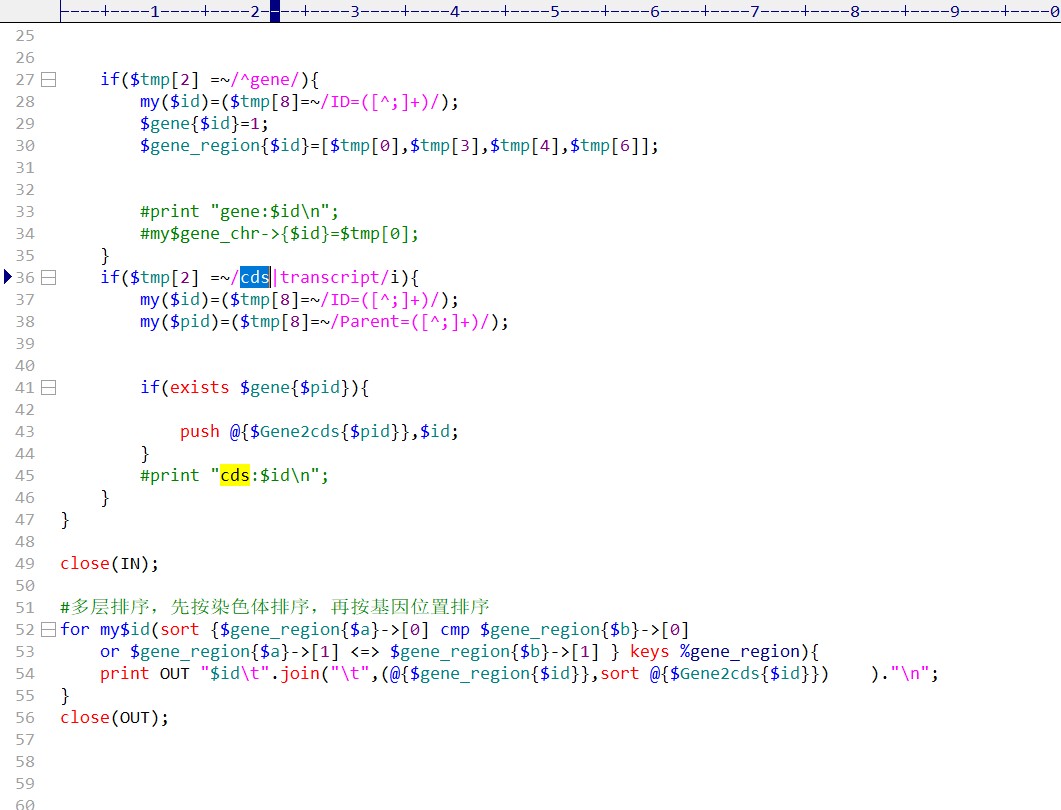Viewport: 1061px width, 810px height.
Task: Click line number 30 in the gutter
Action: [x=25, y=145]
